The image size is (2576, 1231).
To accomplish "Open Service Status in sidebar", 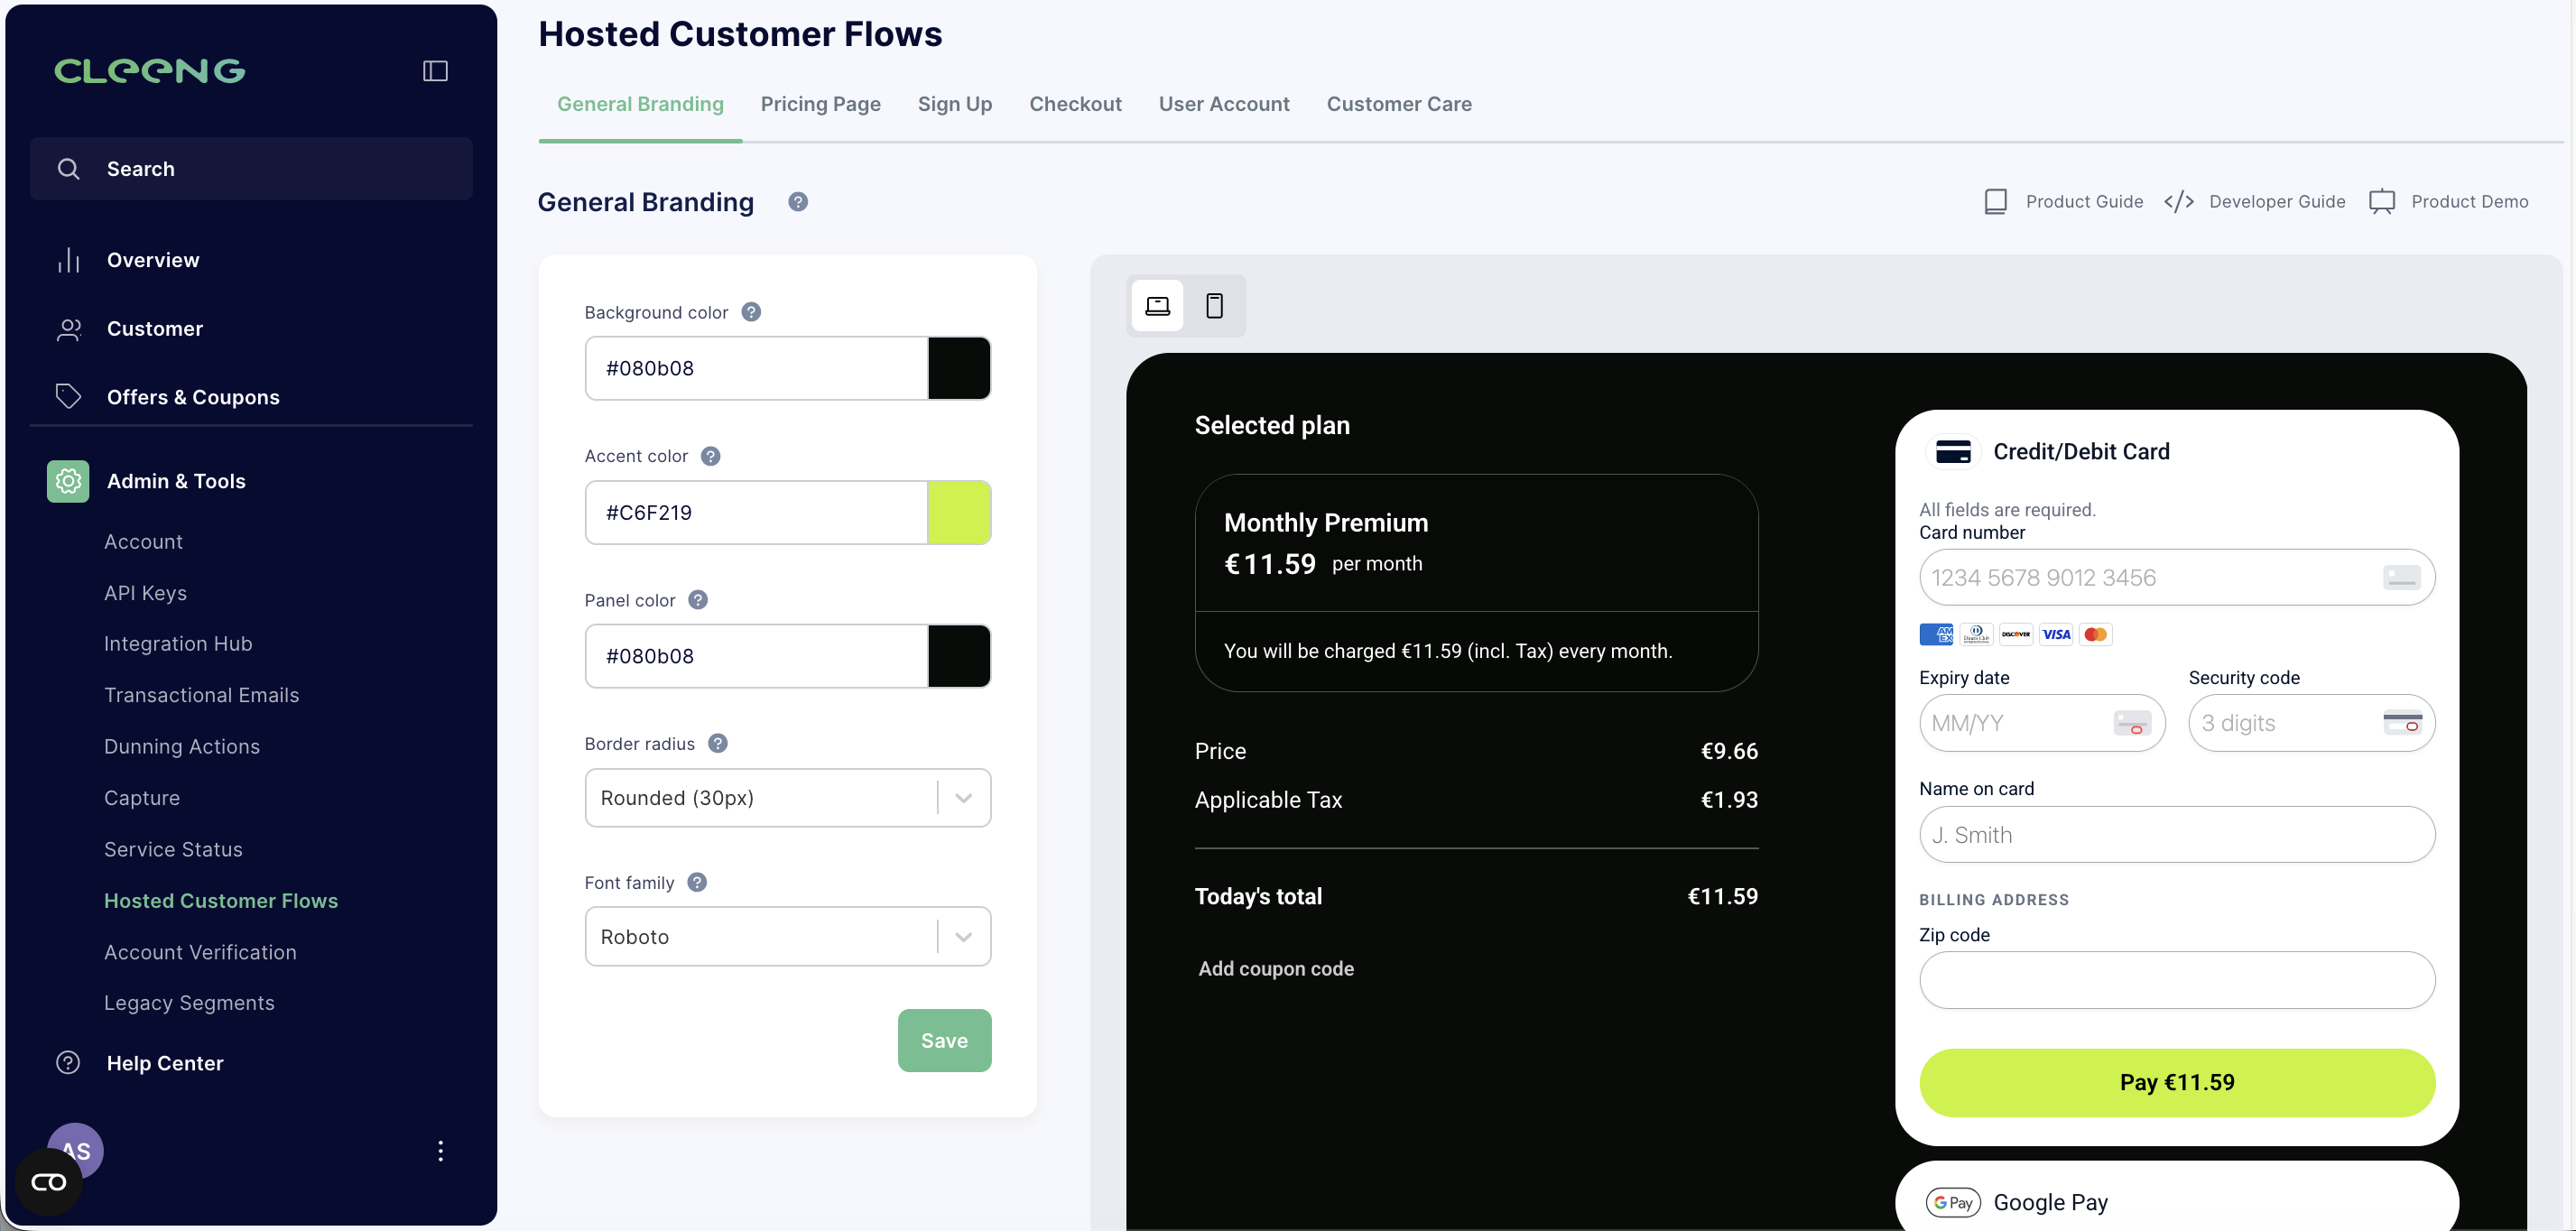I will pos(173,849).
